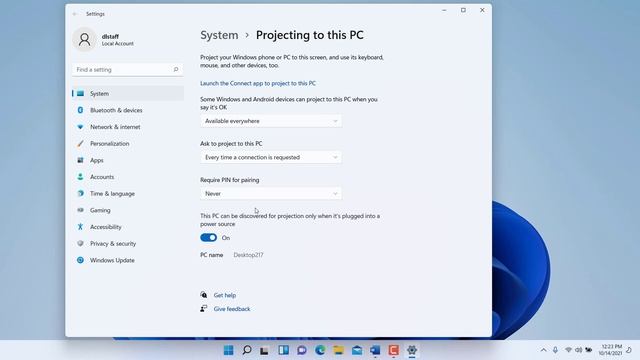640x360 pixels.
Task: Click the Windows Update icon
Action: 80,260
